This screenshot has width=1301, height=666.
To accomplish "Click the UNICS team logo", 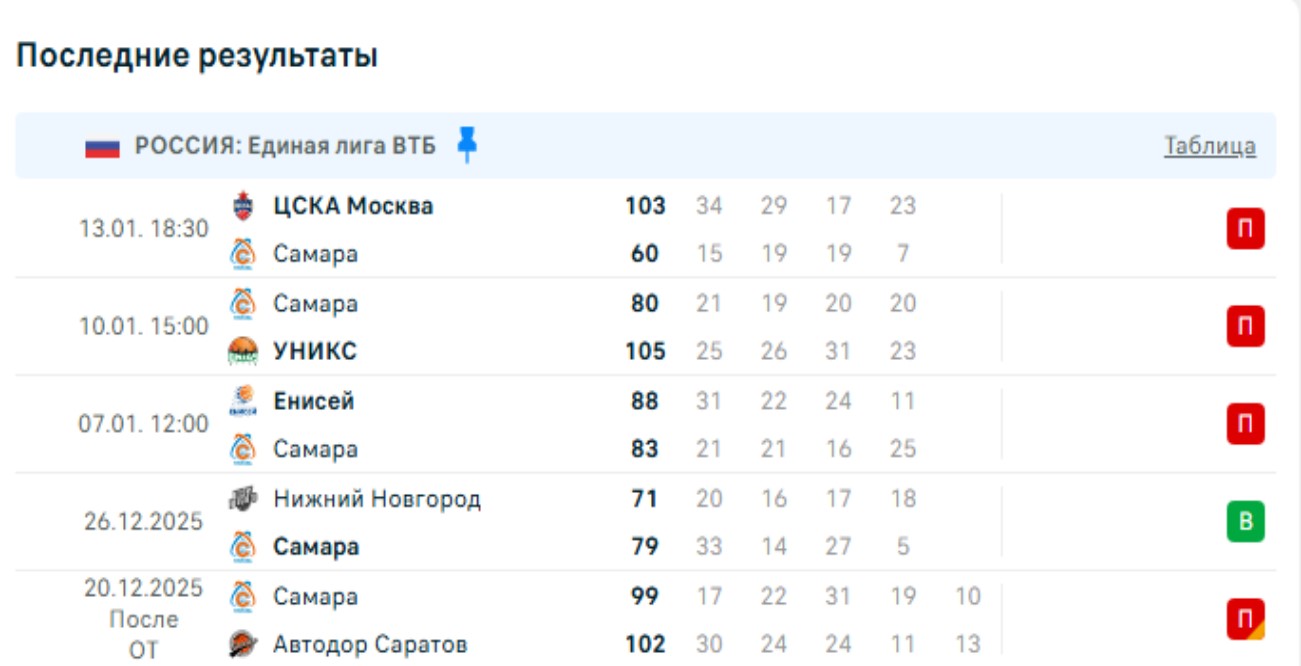I will click(243, 352).
